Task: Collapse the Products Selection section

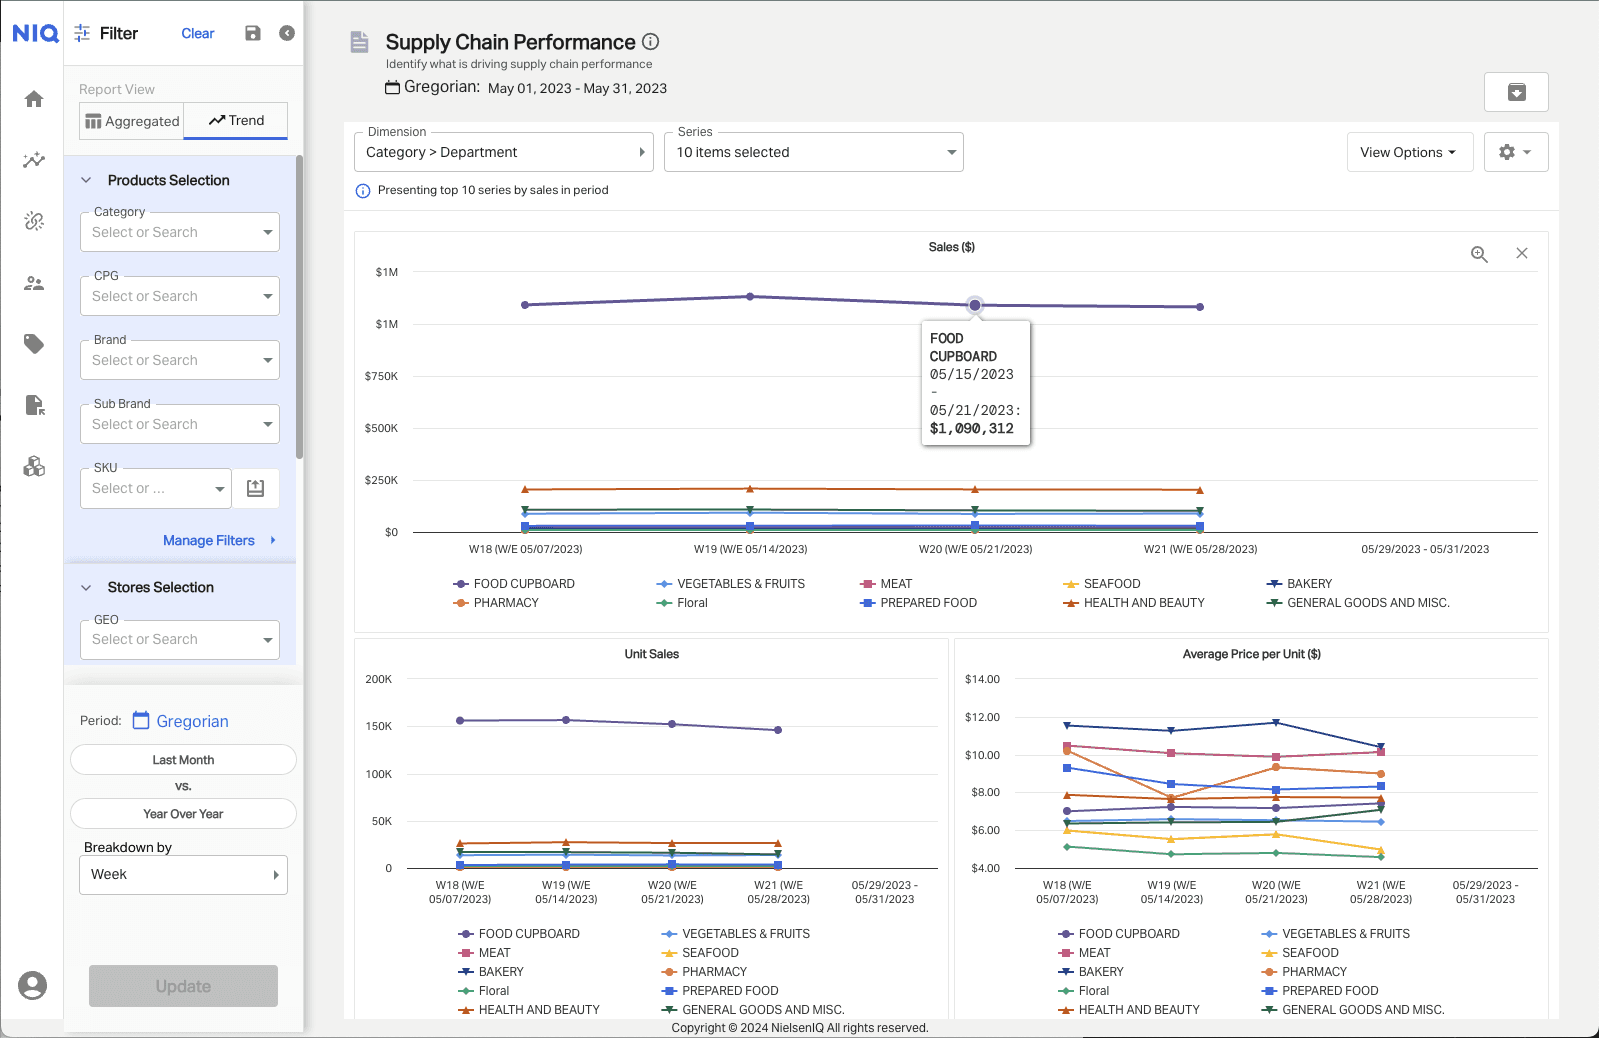Action: point(86,180)
